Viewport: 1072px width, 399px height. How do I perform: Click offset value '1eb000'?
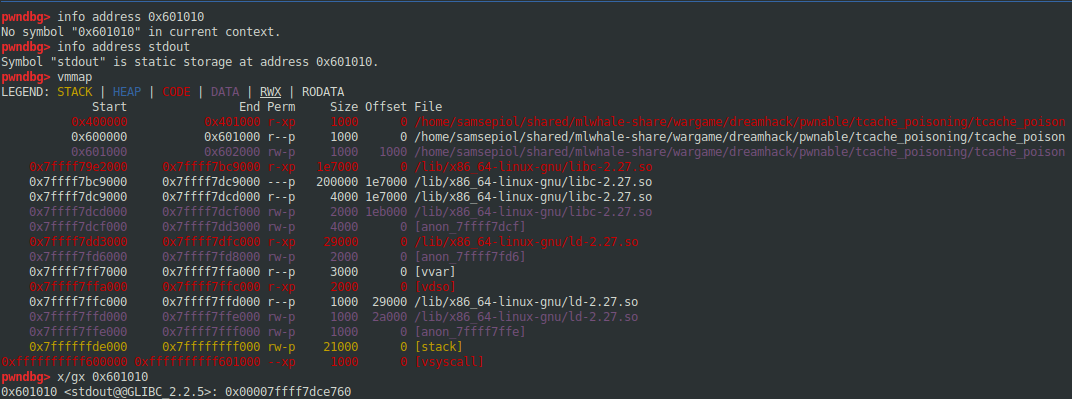[386, 212]
